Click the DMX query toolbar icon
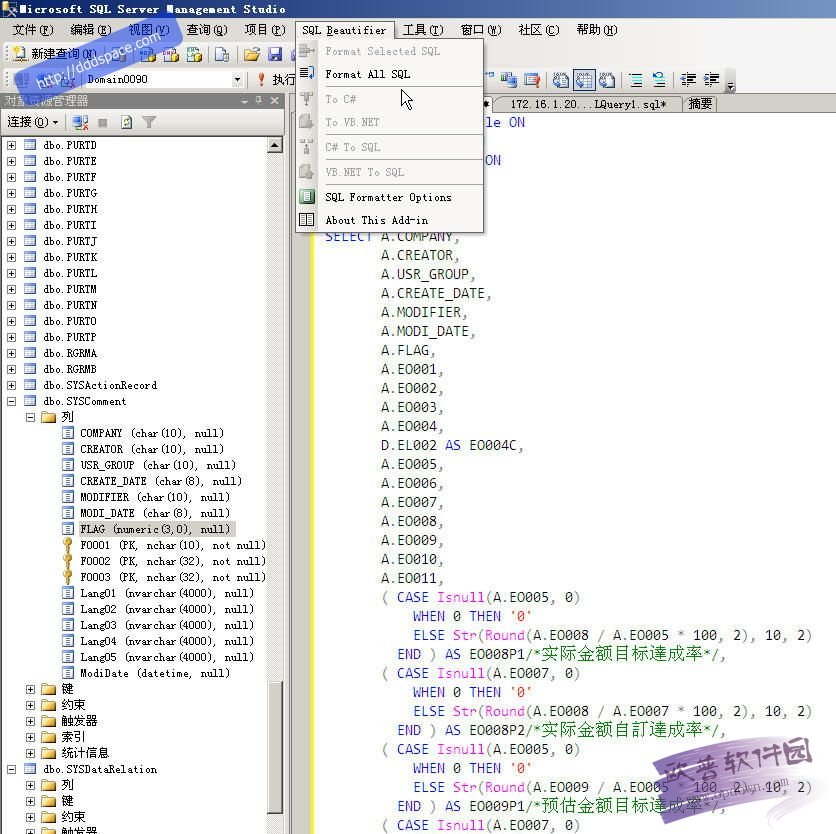836x834 pixels. pyautogui.click(x=171, y=54)
